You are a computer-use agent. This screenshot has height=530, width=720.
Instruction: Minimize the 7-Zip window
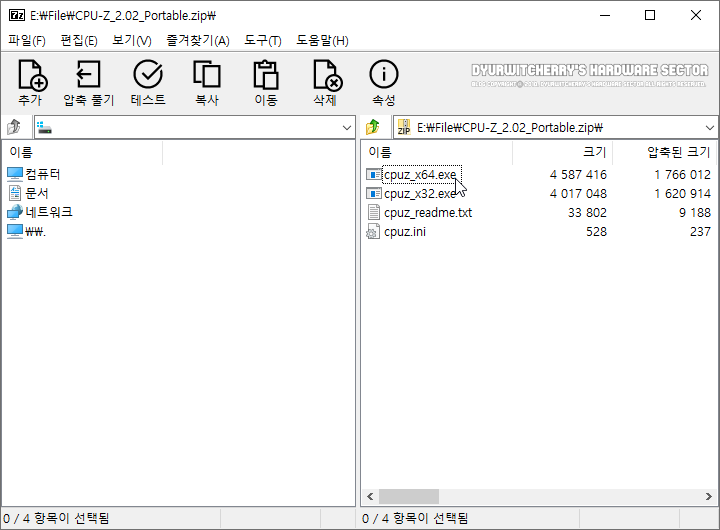(605, 15)
